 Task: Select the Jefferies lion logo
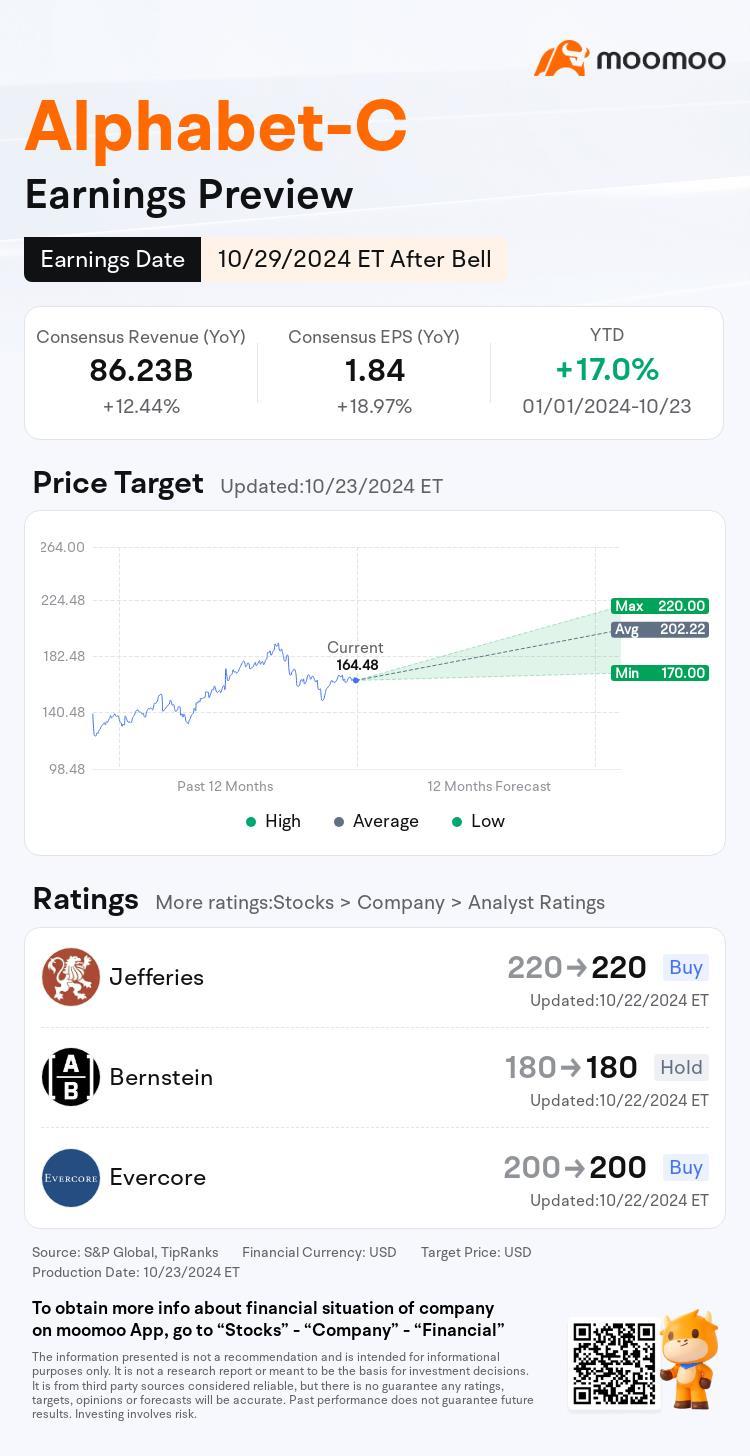[x=71, y=977]
